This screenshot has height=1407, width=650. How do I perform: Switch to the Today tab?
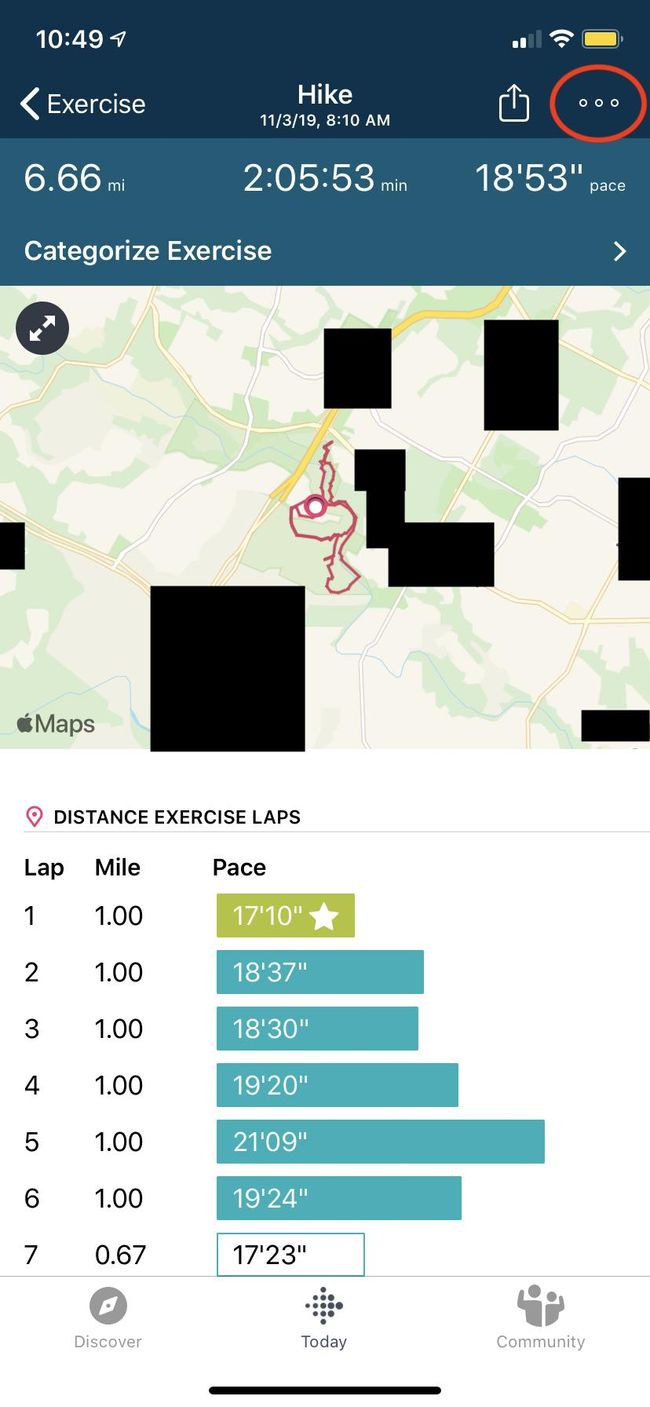tap(324, 1320)
